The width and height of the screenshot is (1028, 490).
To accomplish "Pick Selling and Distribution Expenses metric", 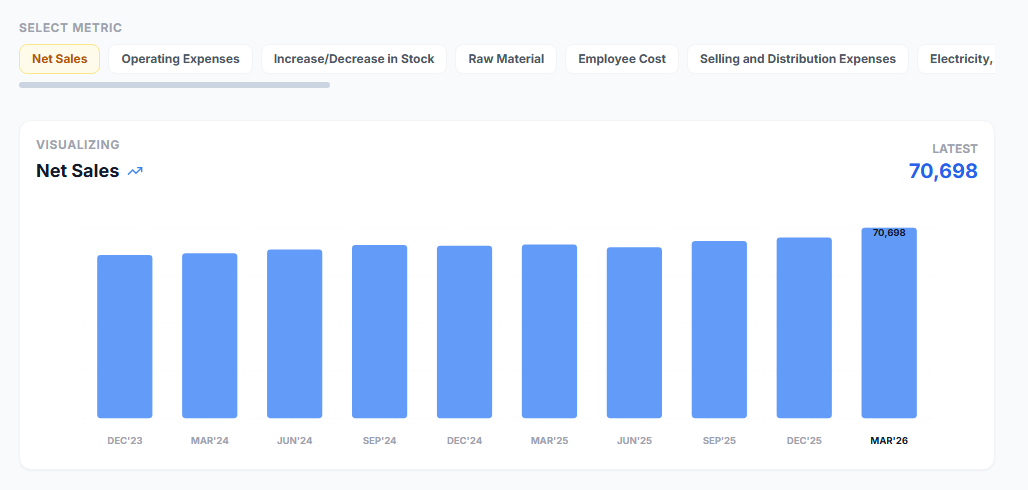I will (798, 59).
